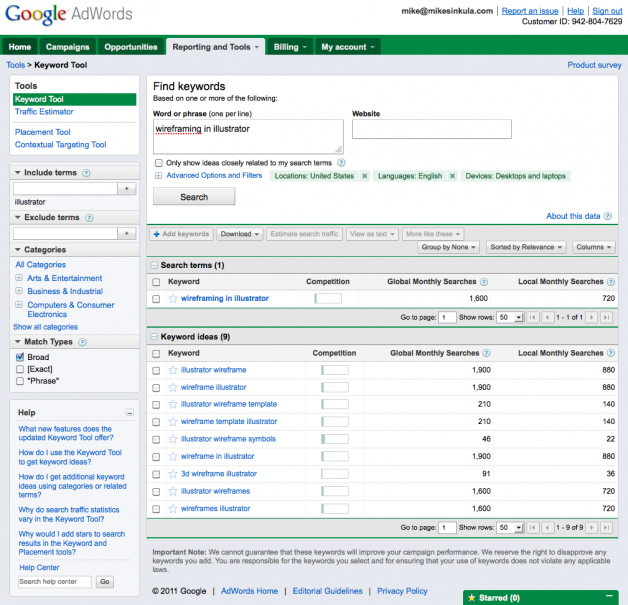Click help icon next to Match Types
628x605 pixels.
[x=82, y=342]
